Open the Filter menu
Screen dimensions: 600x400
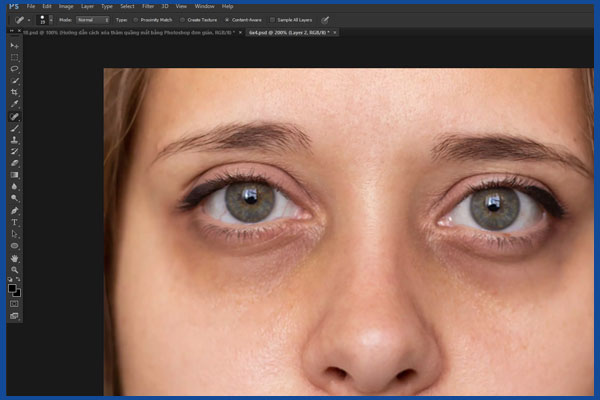click(x=147, y=6)
